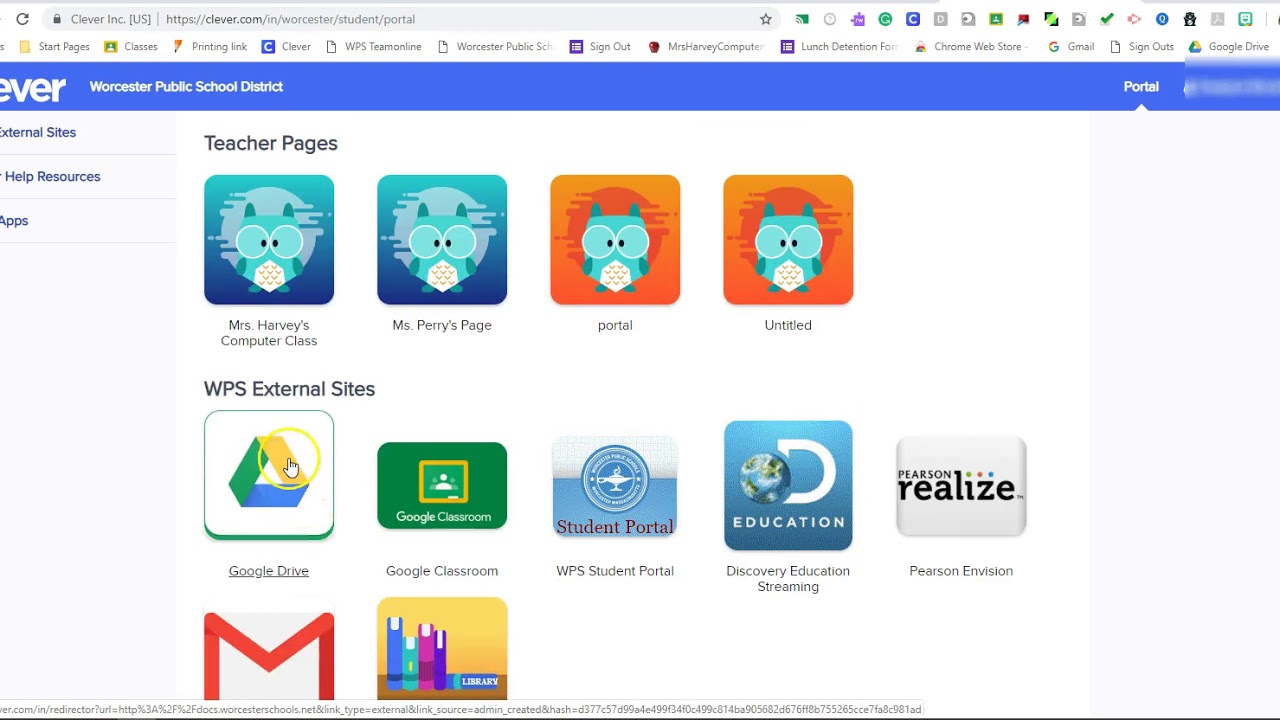Click the blue Clever extension icon
The image size is (1280, 720).
913,19
